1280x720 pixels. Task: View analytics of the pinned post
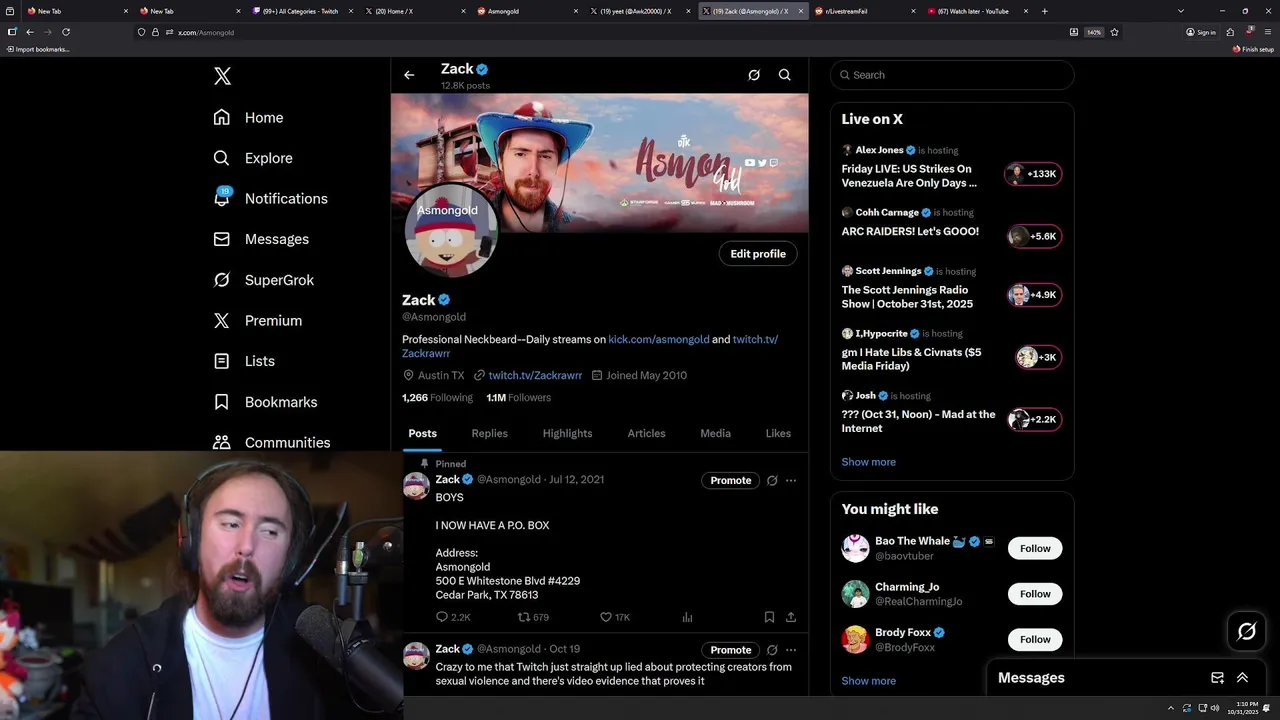687,618
